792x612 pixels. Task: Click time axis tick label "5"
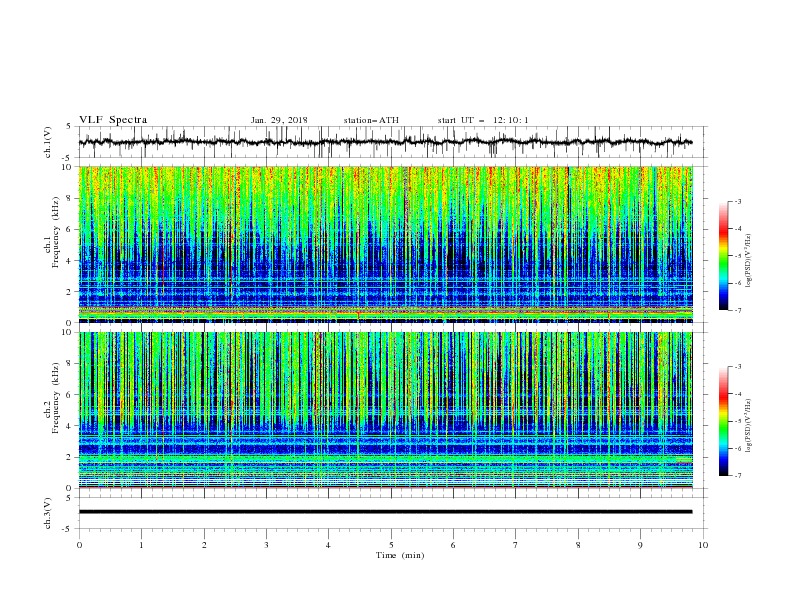(x=391, y=545)
